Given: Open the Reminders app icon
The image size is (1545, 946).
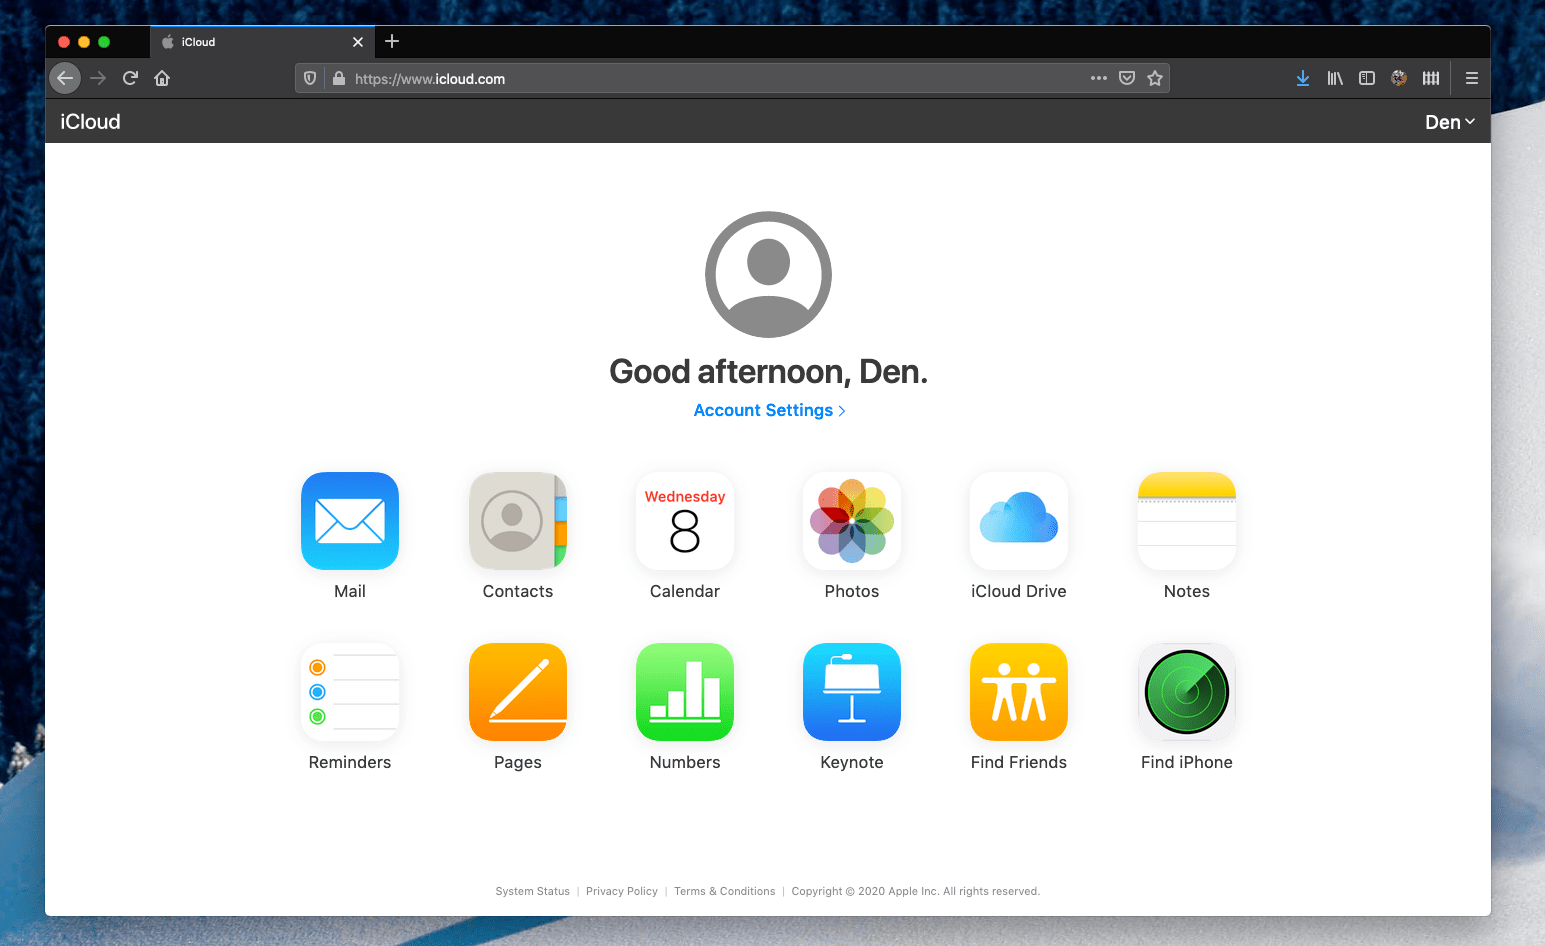Looking at the screenshot, I should (350, 692).
